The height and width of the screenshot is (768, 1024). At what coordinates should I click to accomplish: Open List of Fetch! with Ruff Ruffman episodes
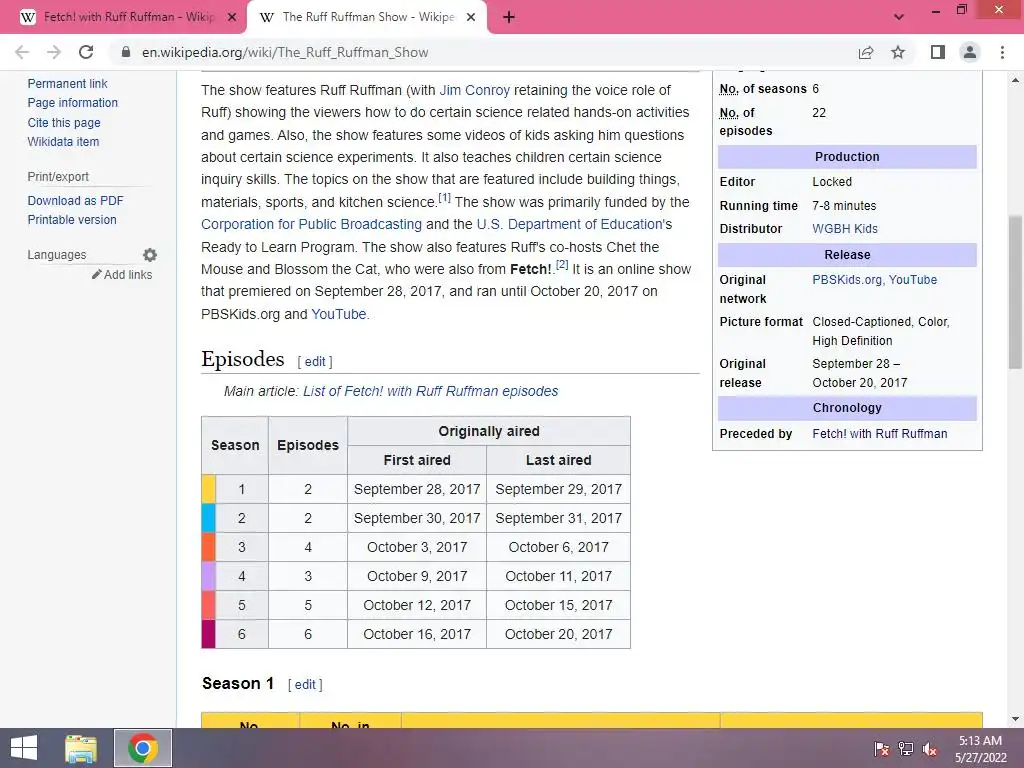[x=430, y=391]
